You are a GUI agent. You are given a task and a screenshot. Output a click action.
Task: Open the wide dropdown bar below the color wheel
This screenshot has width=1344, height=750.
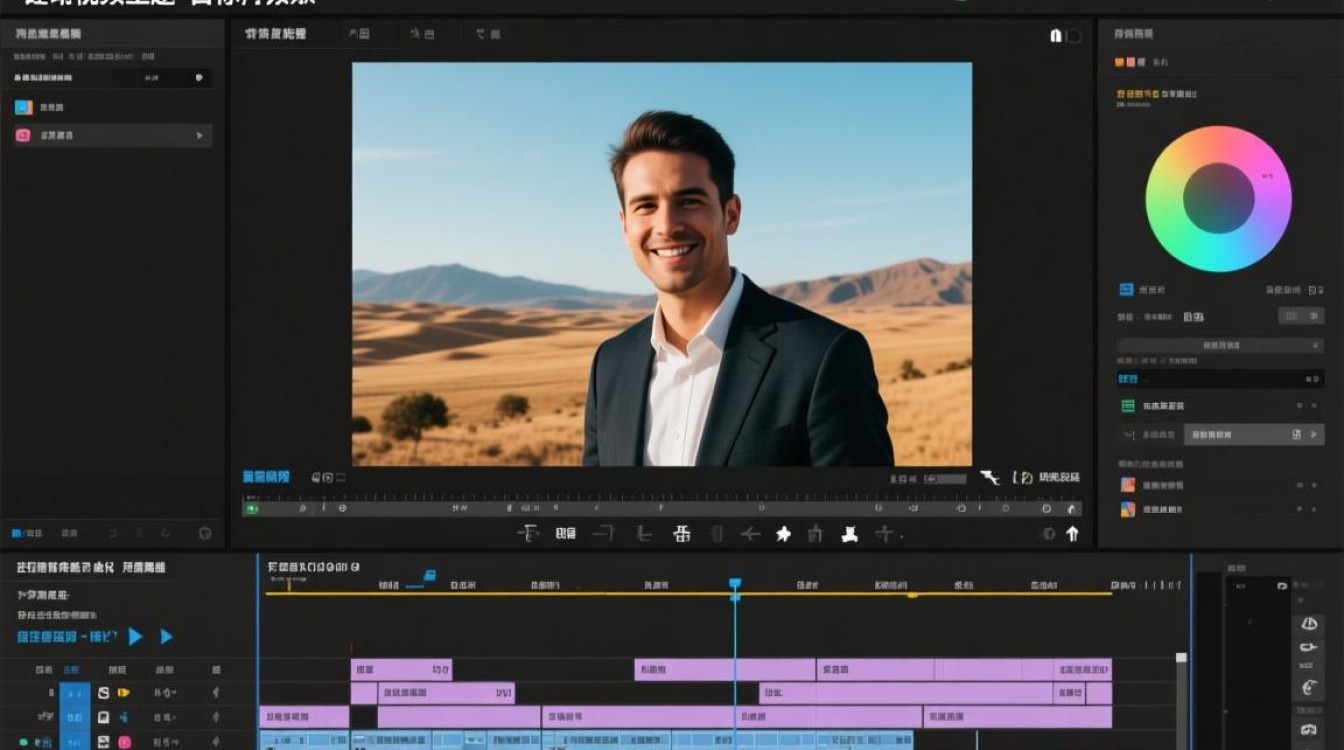click(1220, 345)
